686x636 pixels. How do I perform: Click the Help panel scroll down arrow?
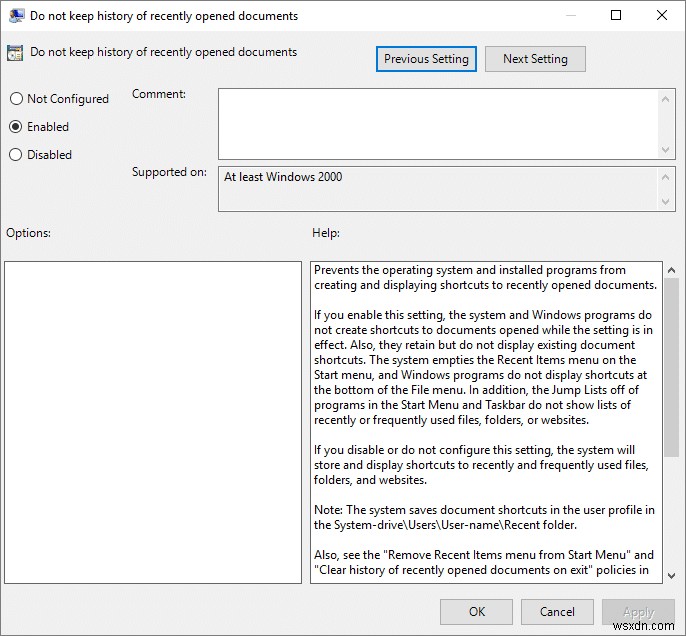click(x=672, y=576)
